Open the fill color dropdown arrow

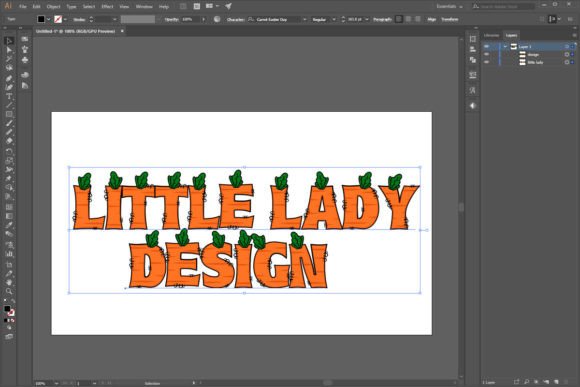click(48, 19)
